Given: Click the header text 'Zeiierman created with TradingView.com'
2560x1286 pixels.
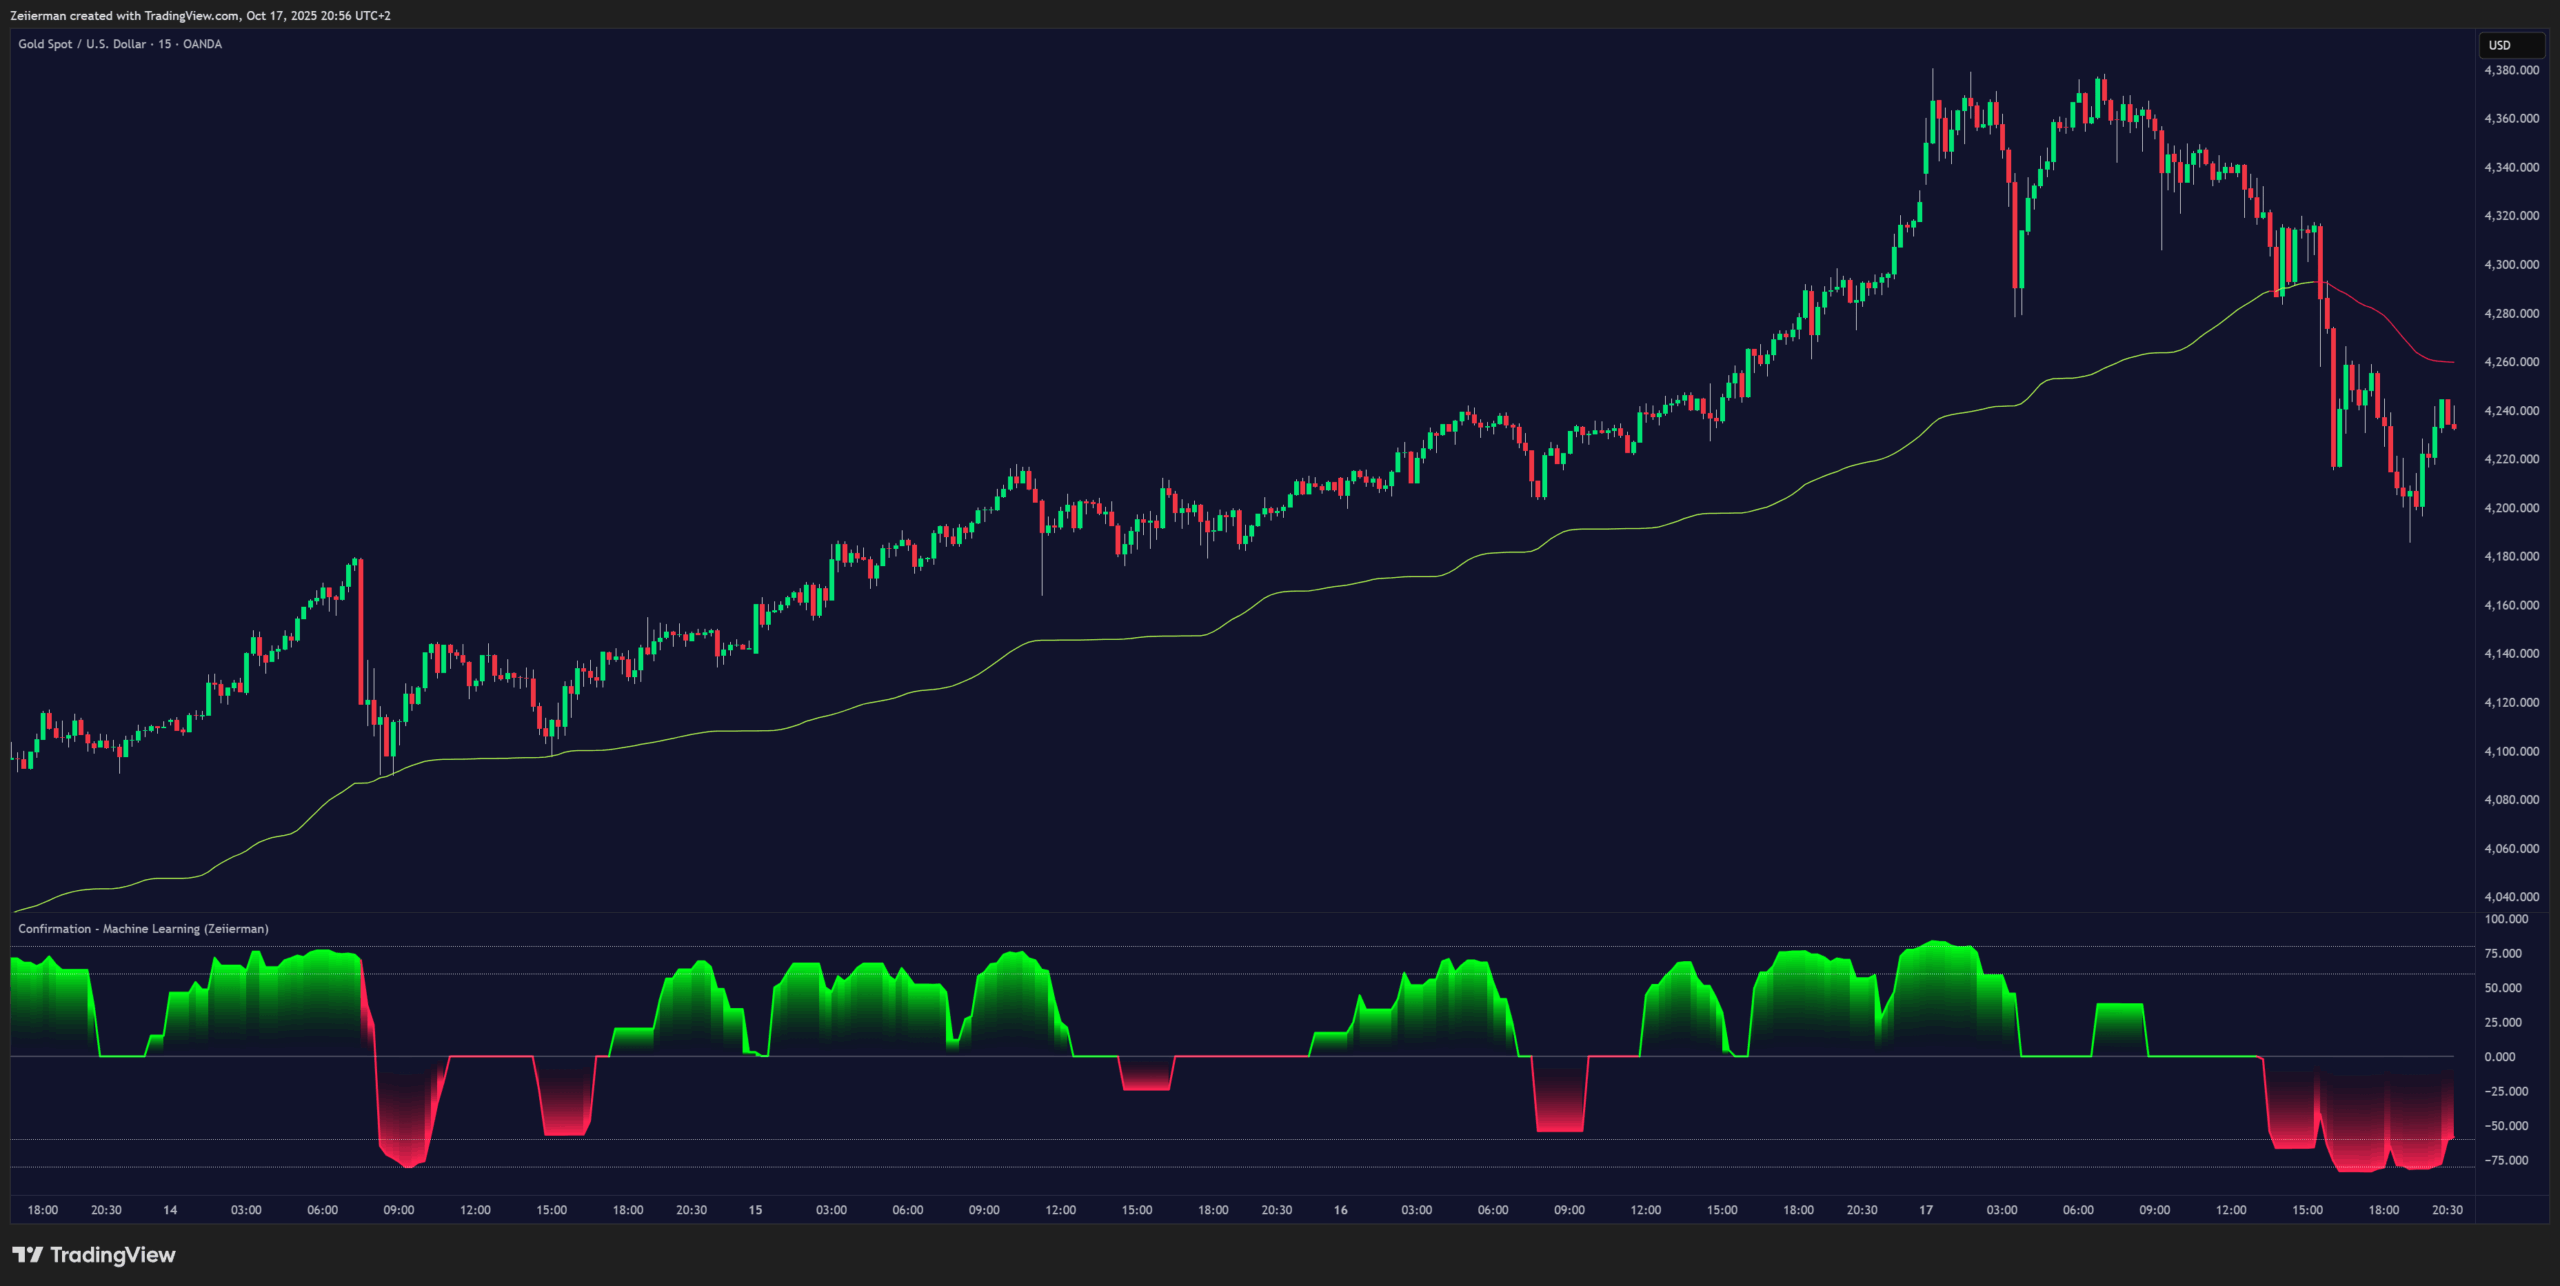Looking at the screenshot, I should 125,15.
